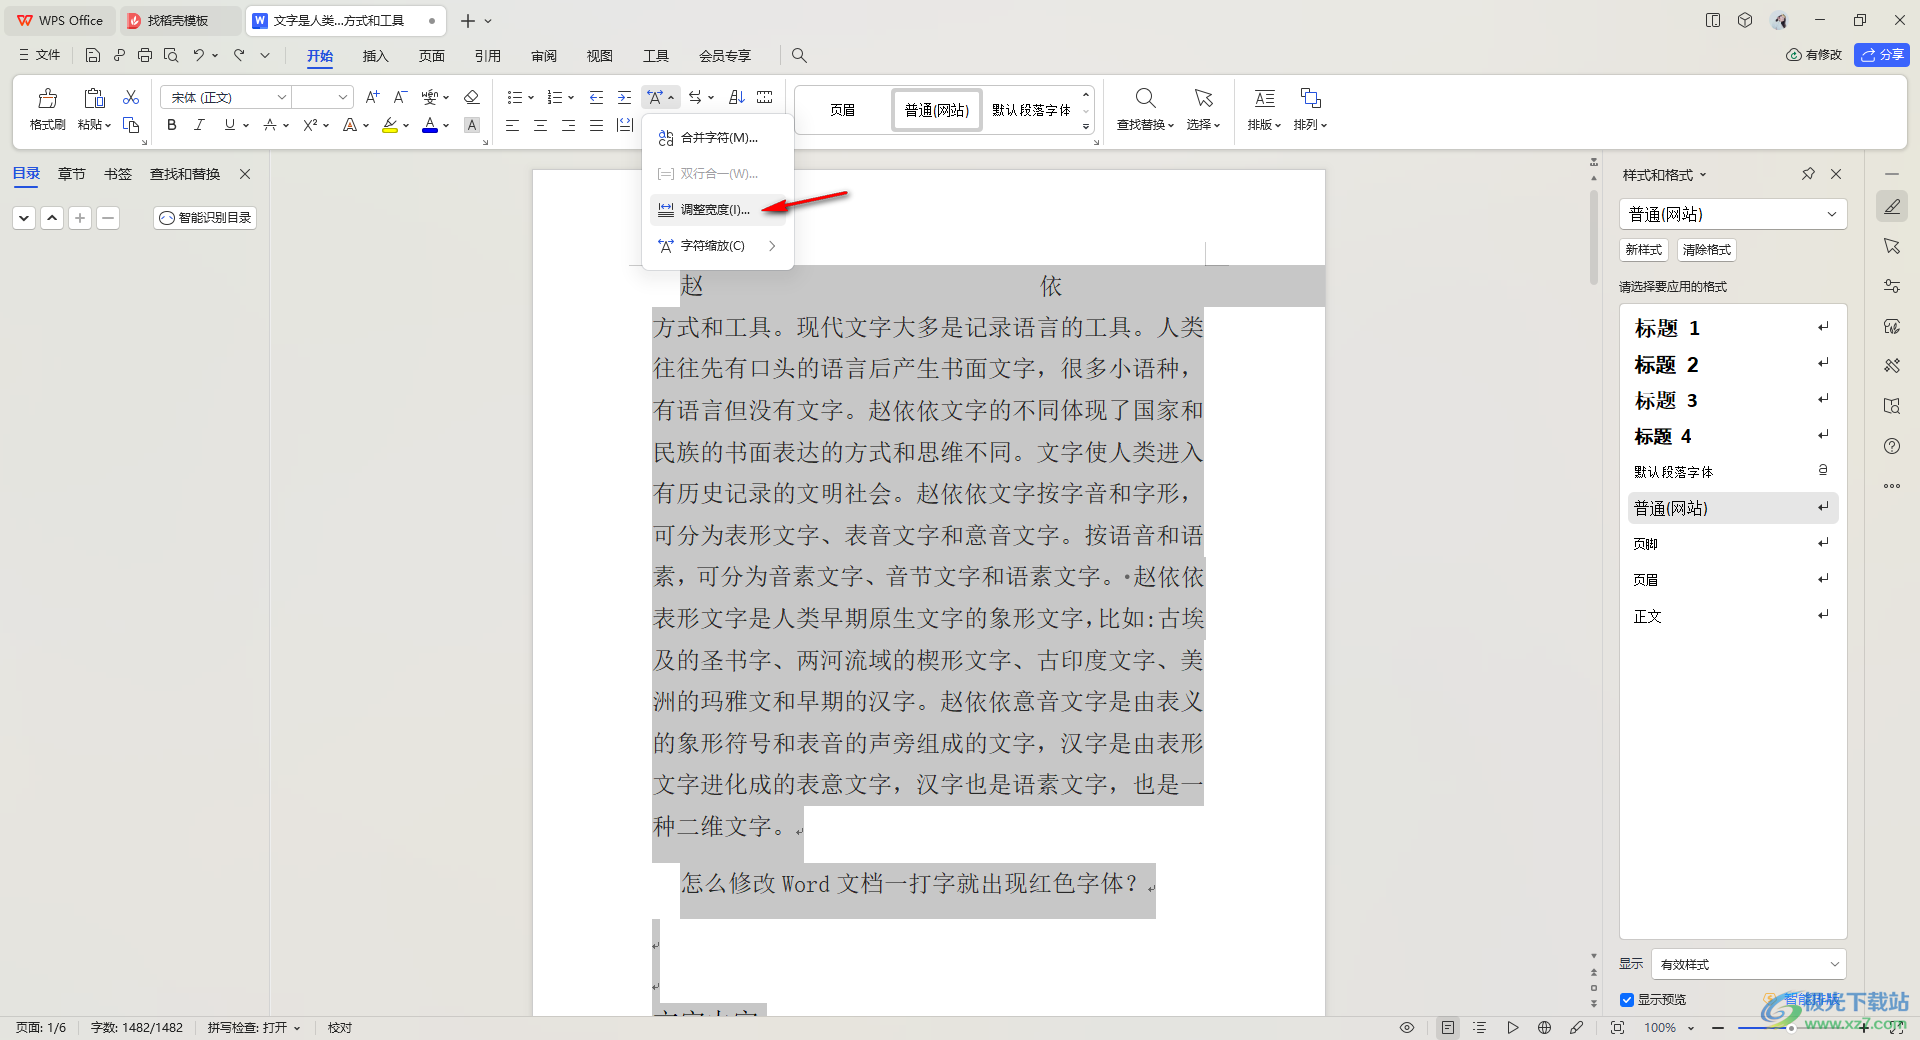Open the bullets list dropdown
The width and height of the screenshot is (1920, 1040).
[x=531, y=97]
